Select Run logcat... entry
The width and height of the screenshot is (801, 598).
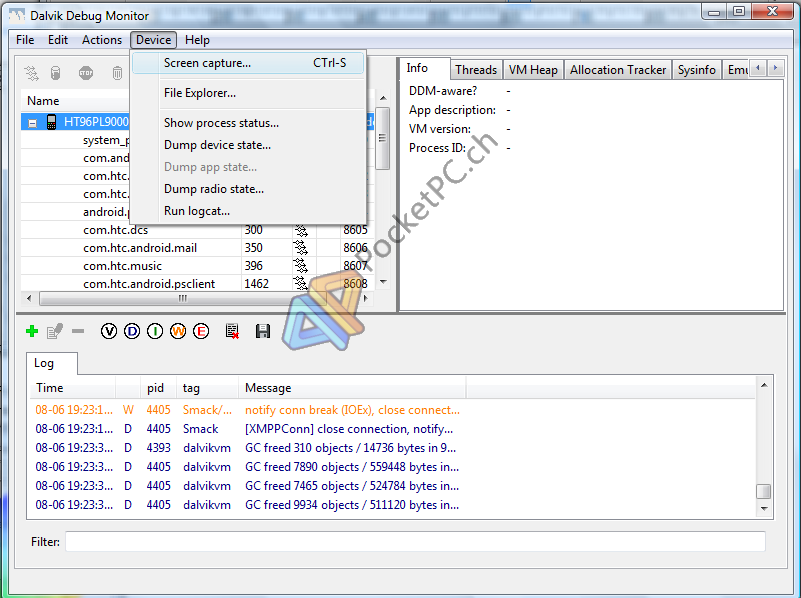tap(248, 211)
